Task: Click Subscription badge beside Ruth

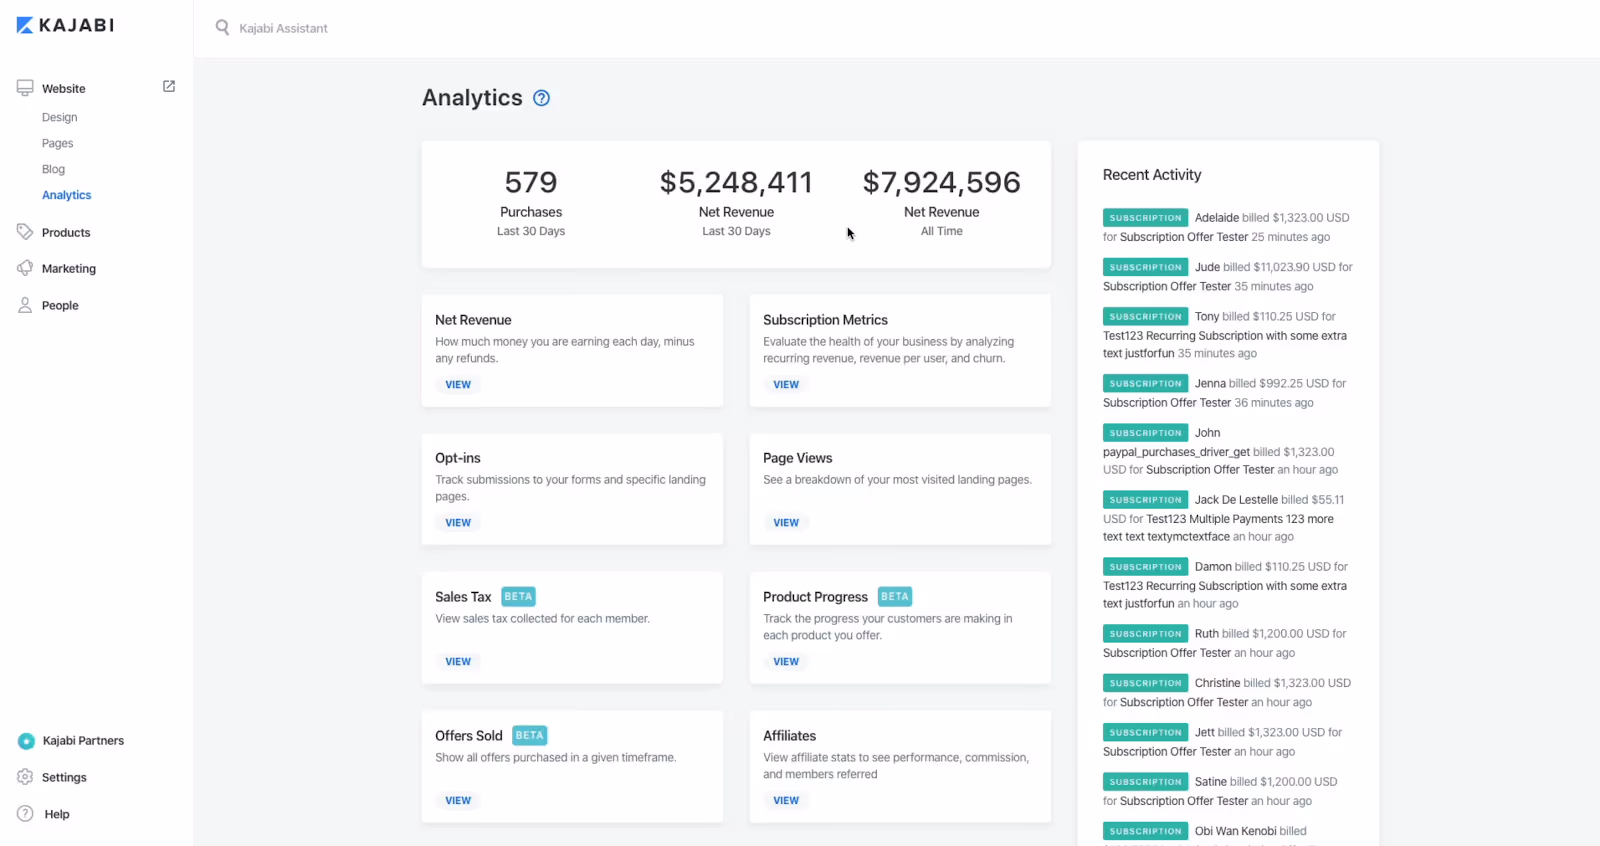Action: 1145,634
